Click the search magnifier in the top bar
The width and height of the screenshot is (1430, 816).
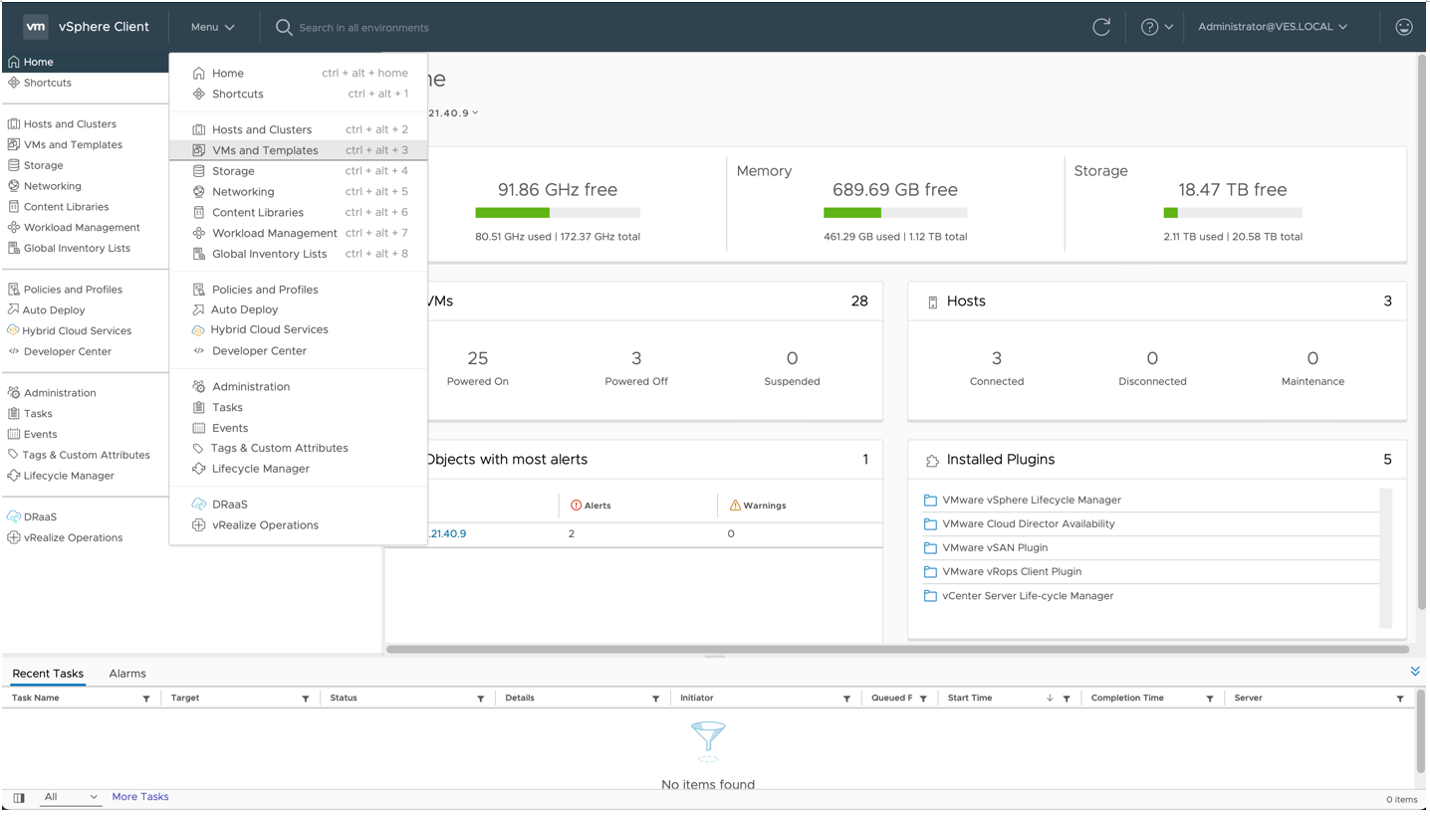(x=284, y=27)
